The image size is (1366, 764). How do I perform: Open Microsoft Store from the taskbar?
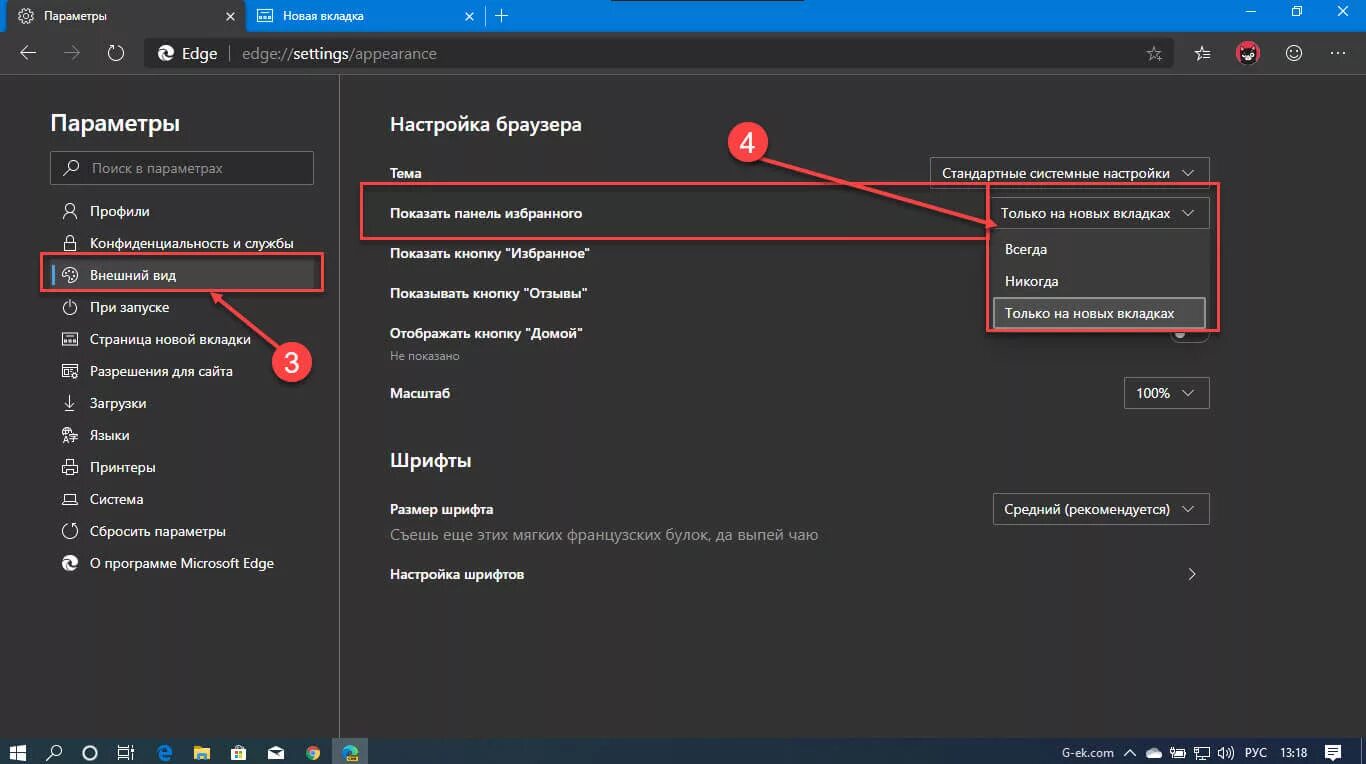(239, 752)
